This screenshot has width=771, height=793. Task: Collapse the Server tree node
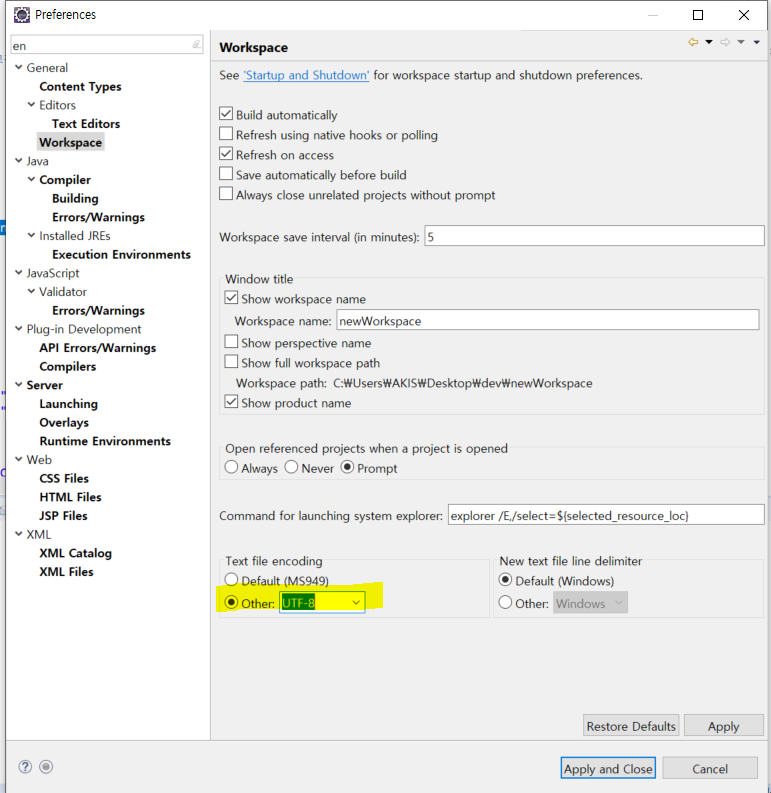19,385
